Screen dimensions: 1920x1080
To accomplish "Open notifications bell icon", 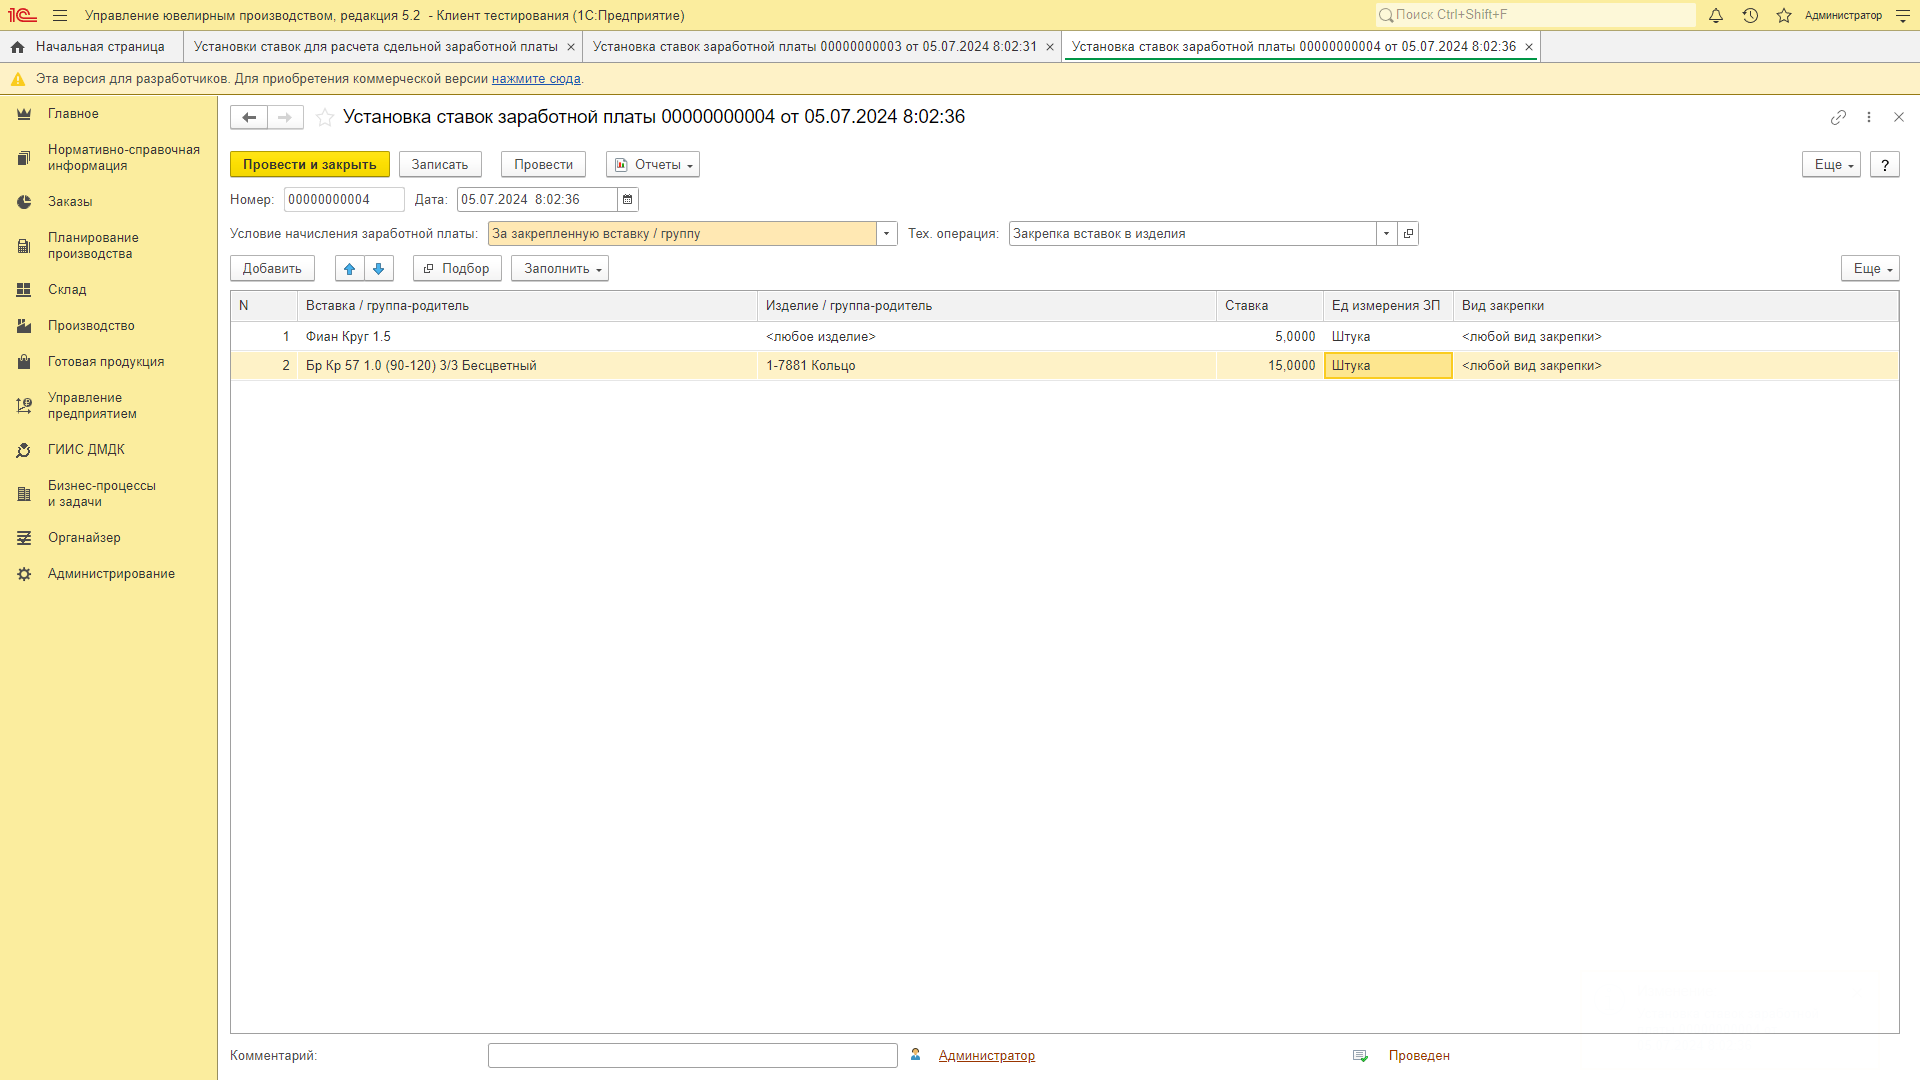I will tap(1716, 15).
